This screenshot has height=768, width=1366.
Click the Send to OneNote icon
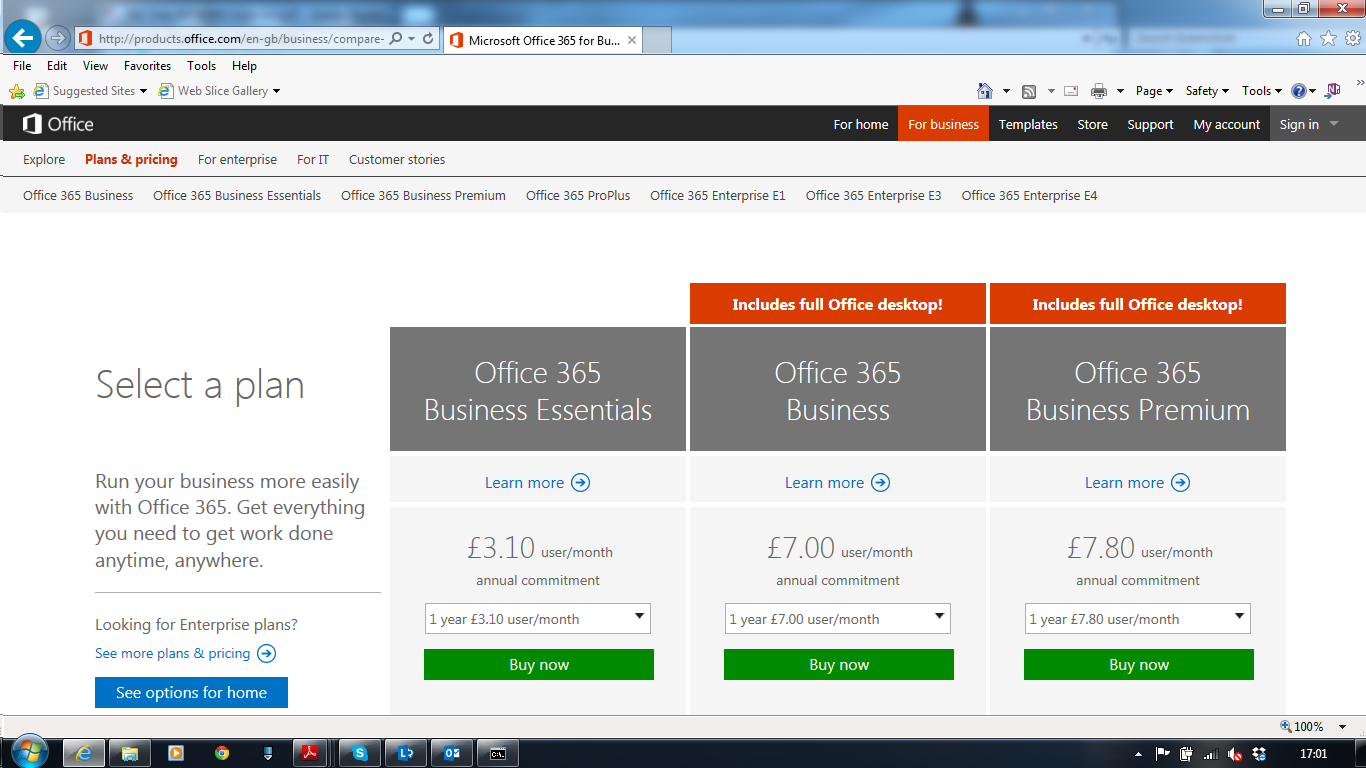(1333, 91)
